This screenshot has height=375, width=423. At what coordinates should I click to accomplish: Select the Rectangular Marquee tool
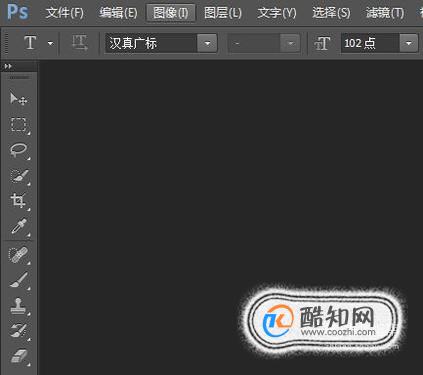coord(18,124)
